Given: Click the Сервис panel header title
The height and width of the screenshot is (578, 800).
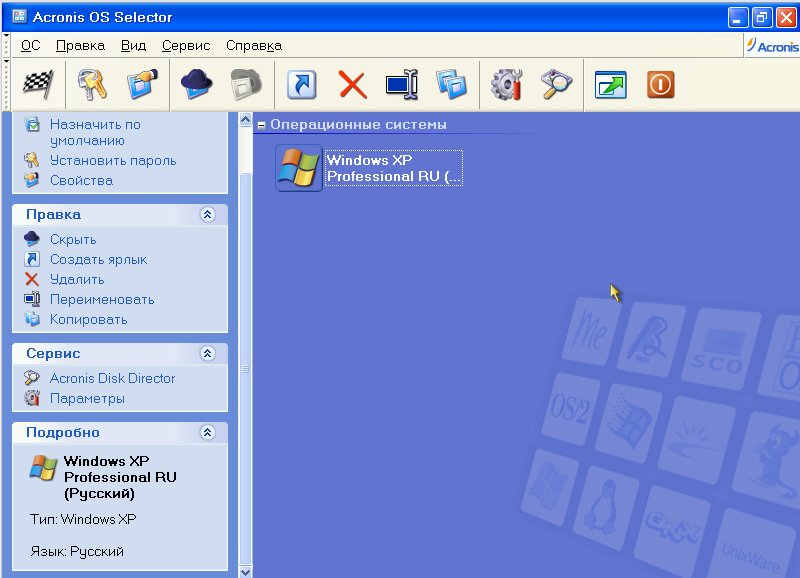Looking at the screenshot, I should pyautogui.click(x=53, y=353).
